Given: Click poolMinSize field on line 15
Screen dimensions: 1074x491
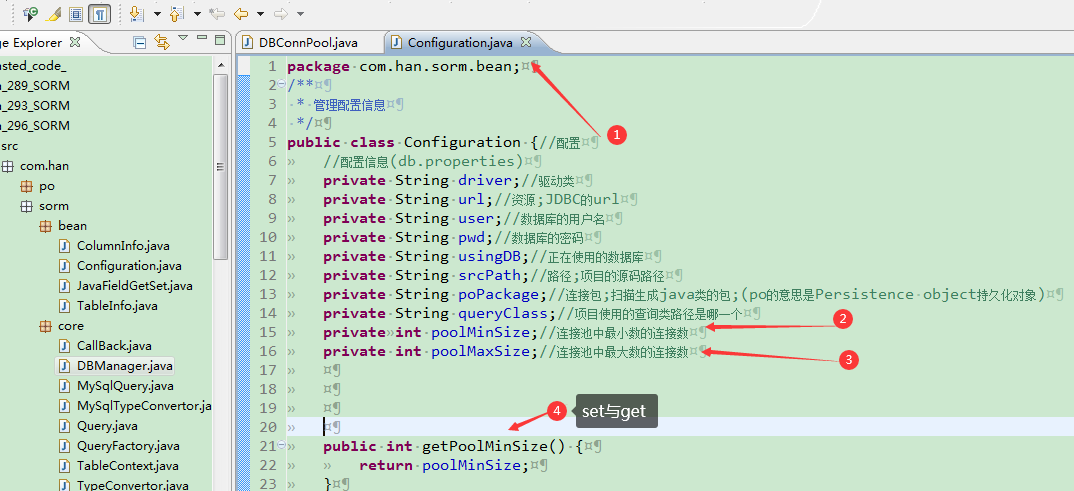Looking at the screenshot, I should click(481, 332).
